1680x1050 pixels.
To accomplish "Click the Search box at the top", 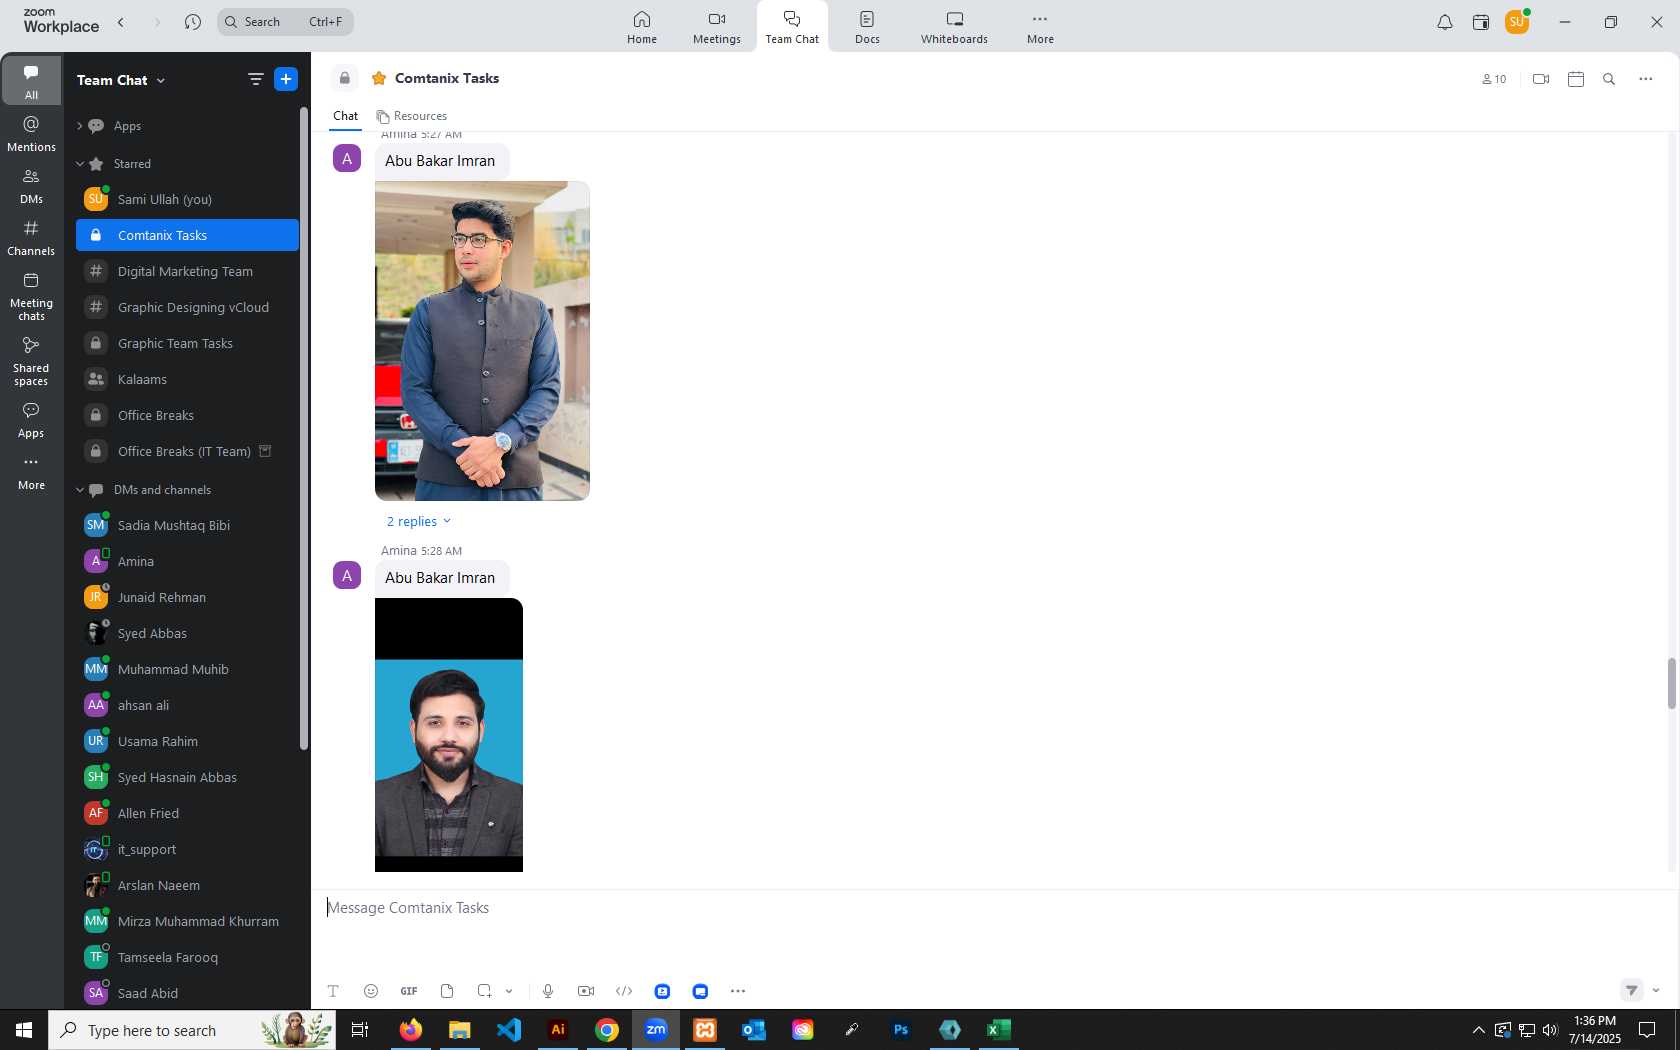I will [285, 22].
